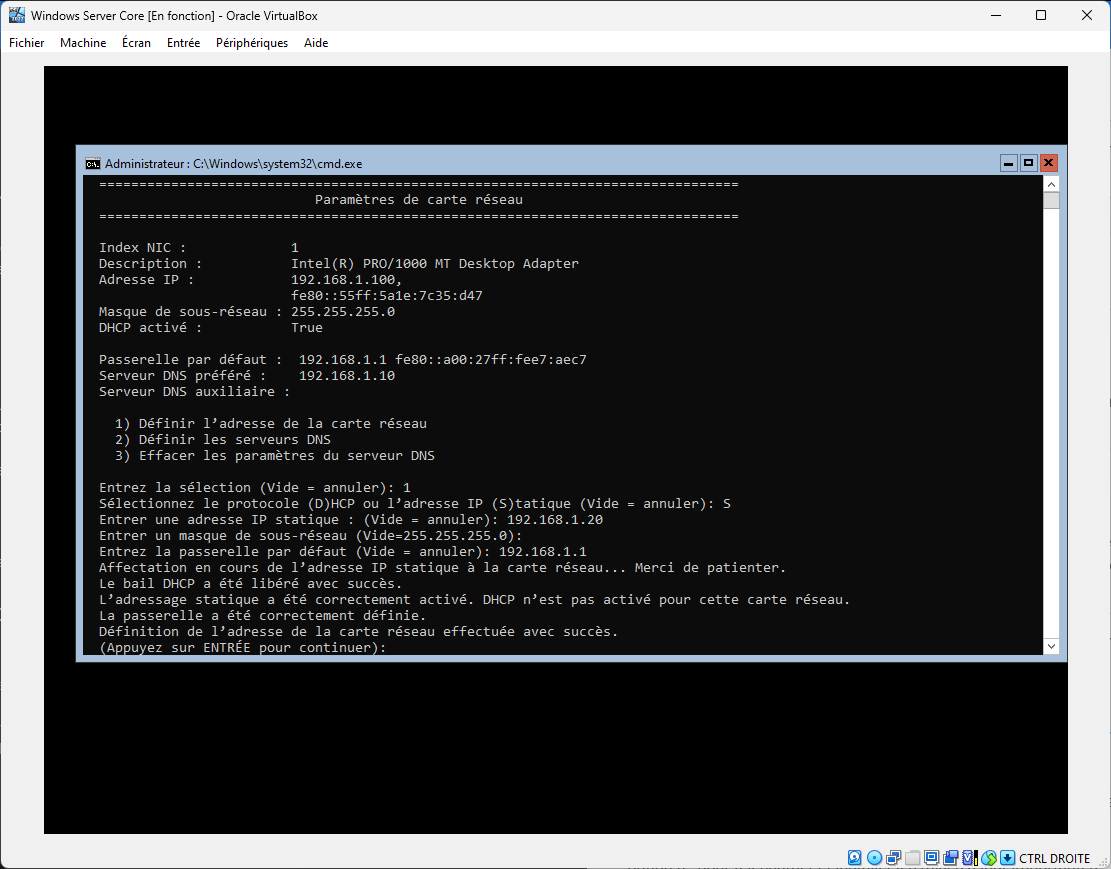This screenshot has height=869, width=1111.
Task: Click the screen recording status icon
Action: 951,858
